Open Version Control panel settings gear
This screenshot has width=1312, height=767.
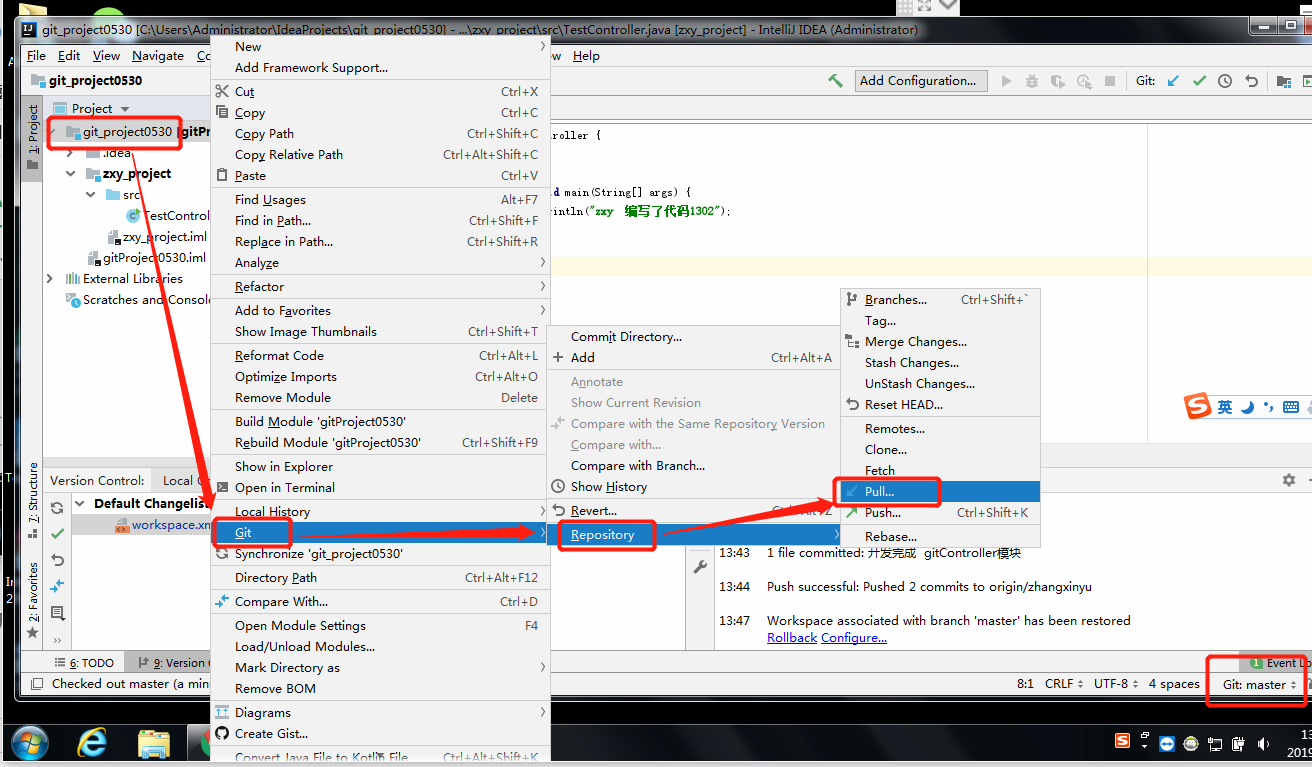[1288, 480]
